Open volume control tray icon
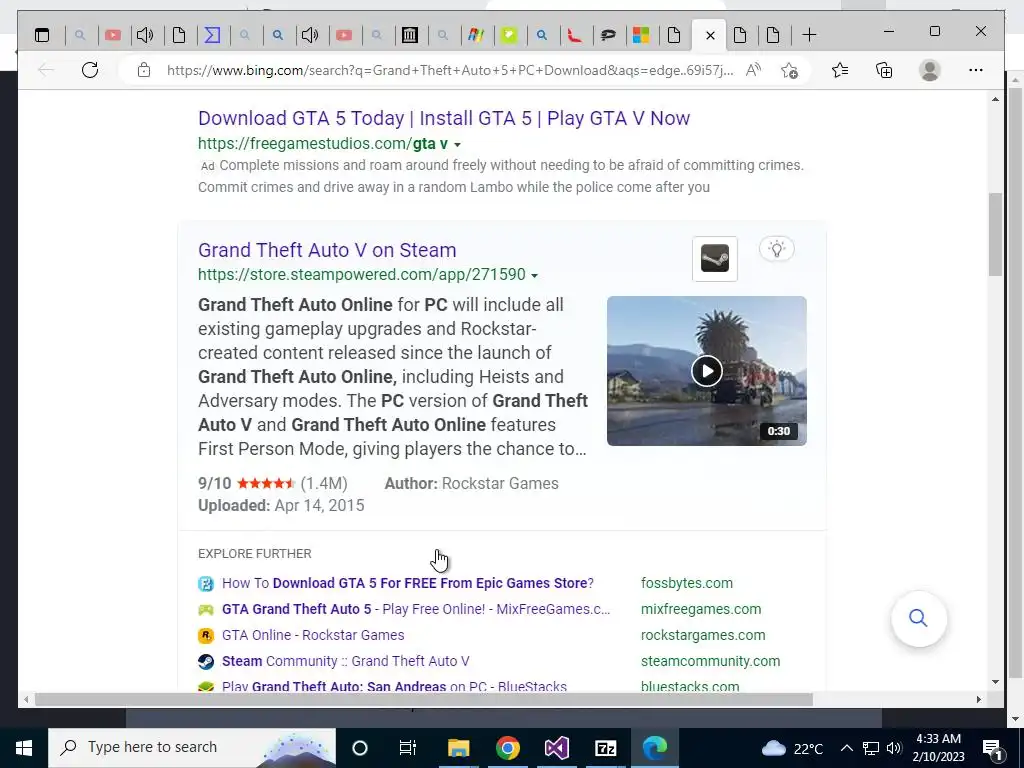Image resolution: width=1024 pixels, height=768 pixels. [894, 748]
